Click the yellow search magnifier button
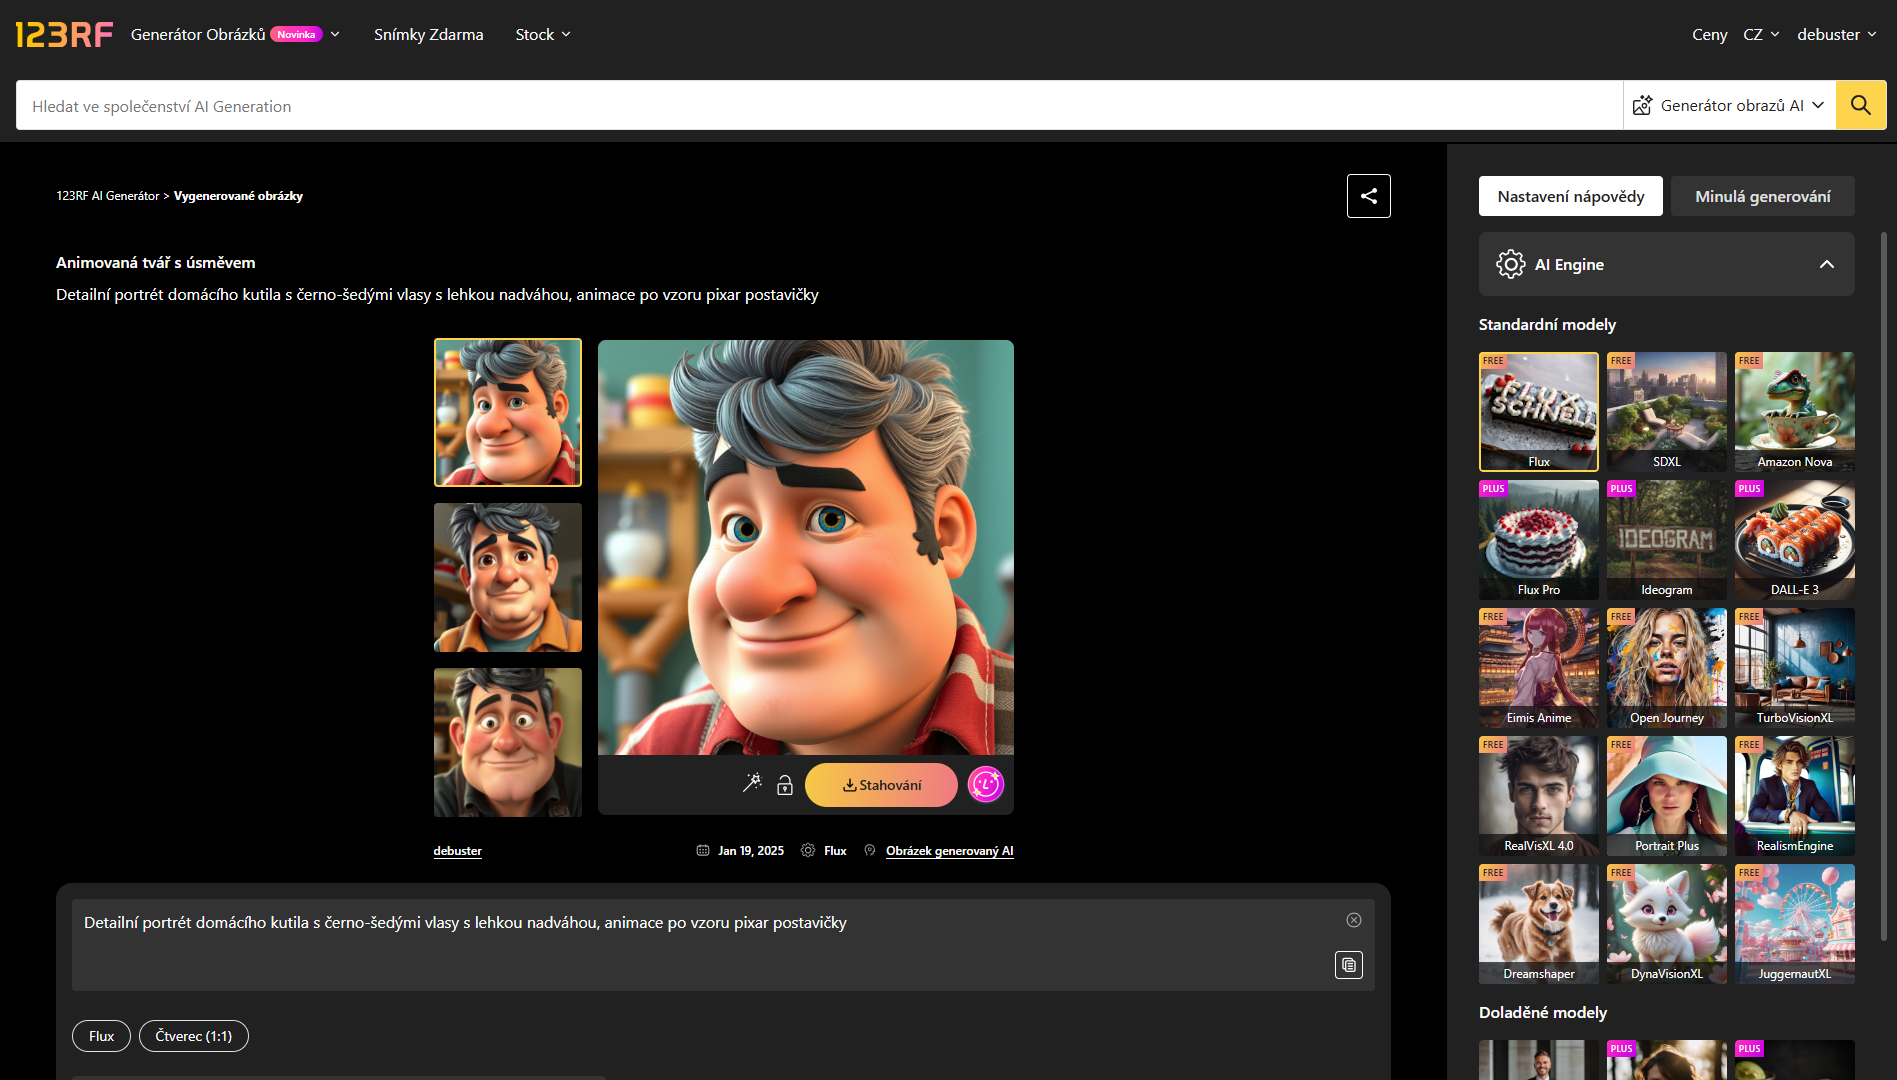The width and height of the screenshot is (1897, 1080). (x=1861, y=105)
